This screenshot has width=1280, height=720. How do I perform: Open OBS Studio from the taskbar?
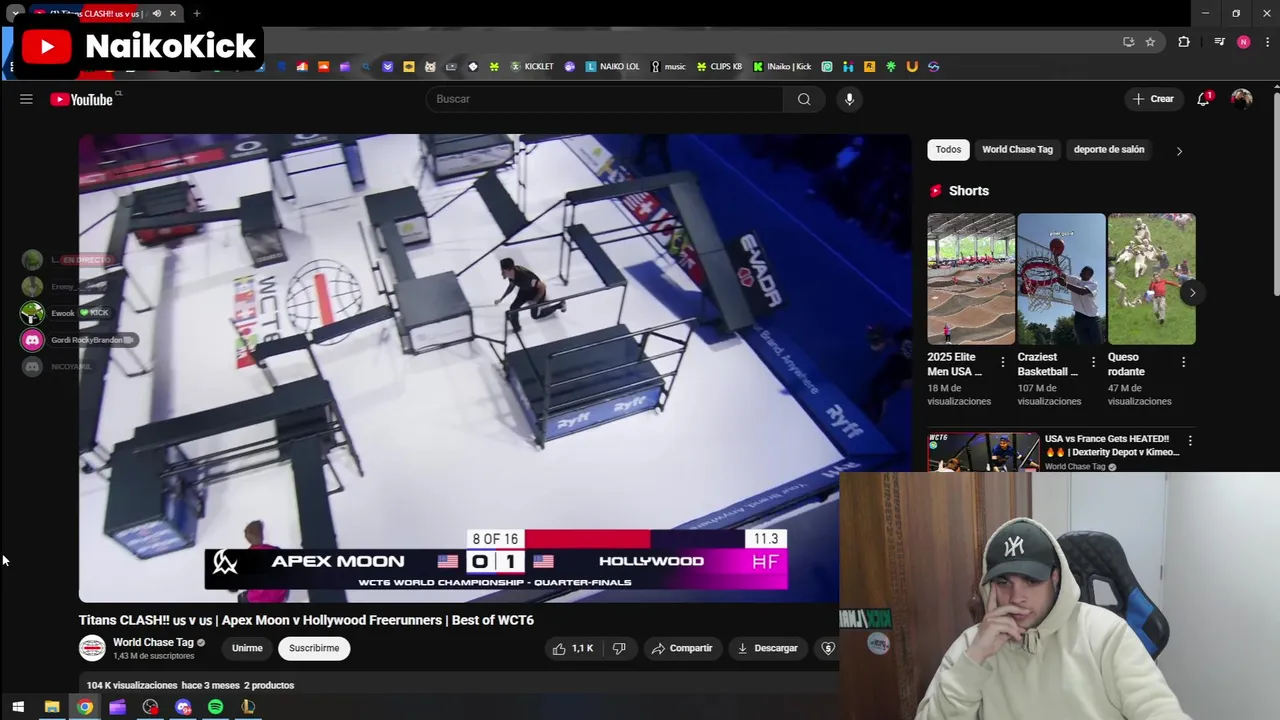150,707
